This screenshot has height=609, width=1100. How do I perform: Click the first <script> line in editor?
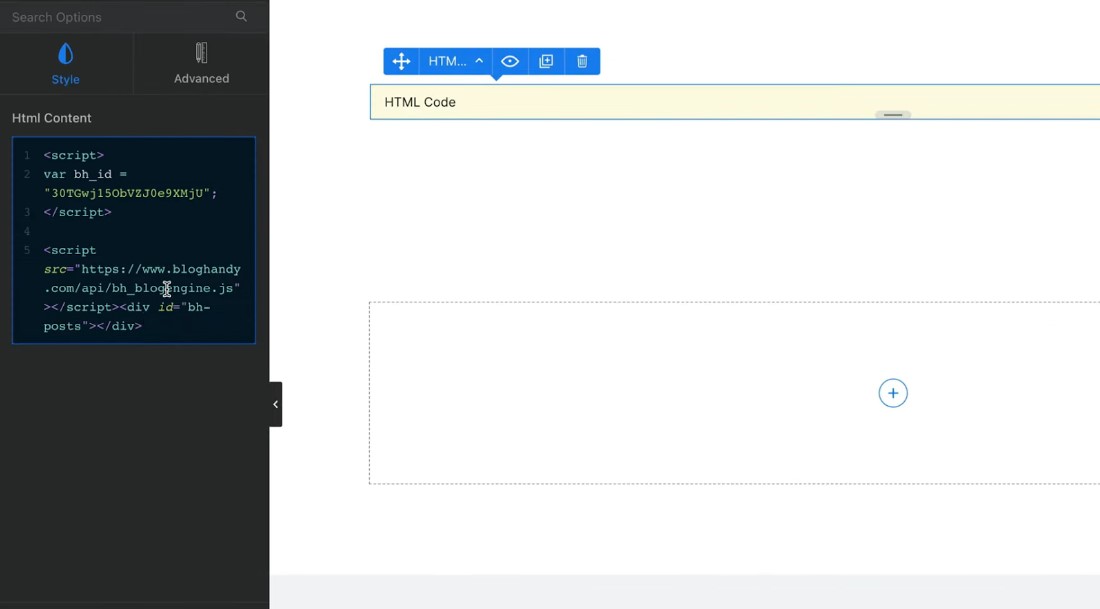74,155
